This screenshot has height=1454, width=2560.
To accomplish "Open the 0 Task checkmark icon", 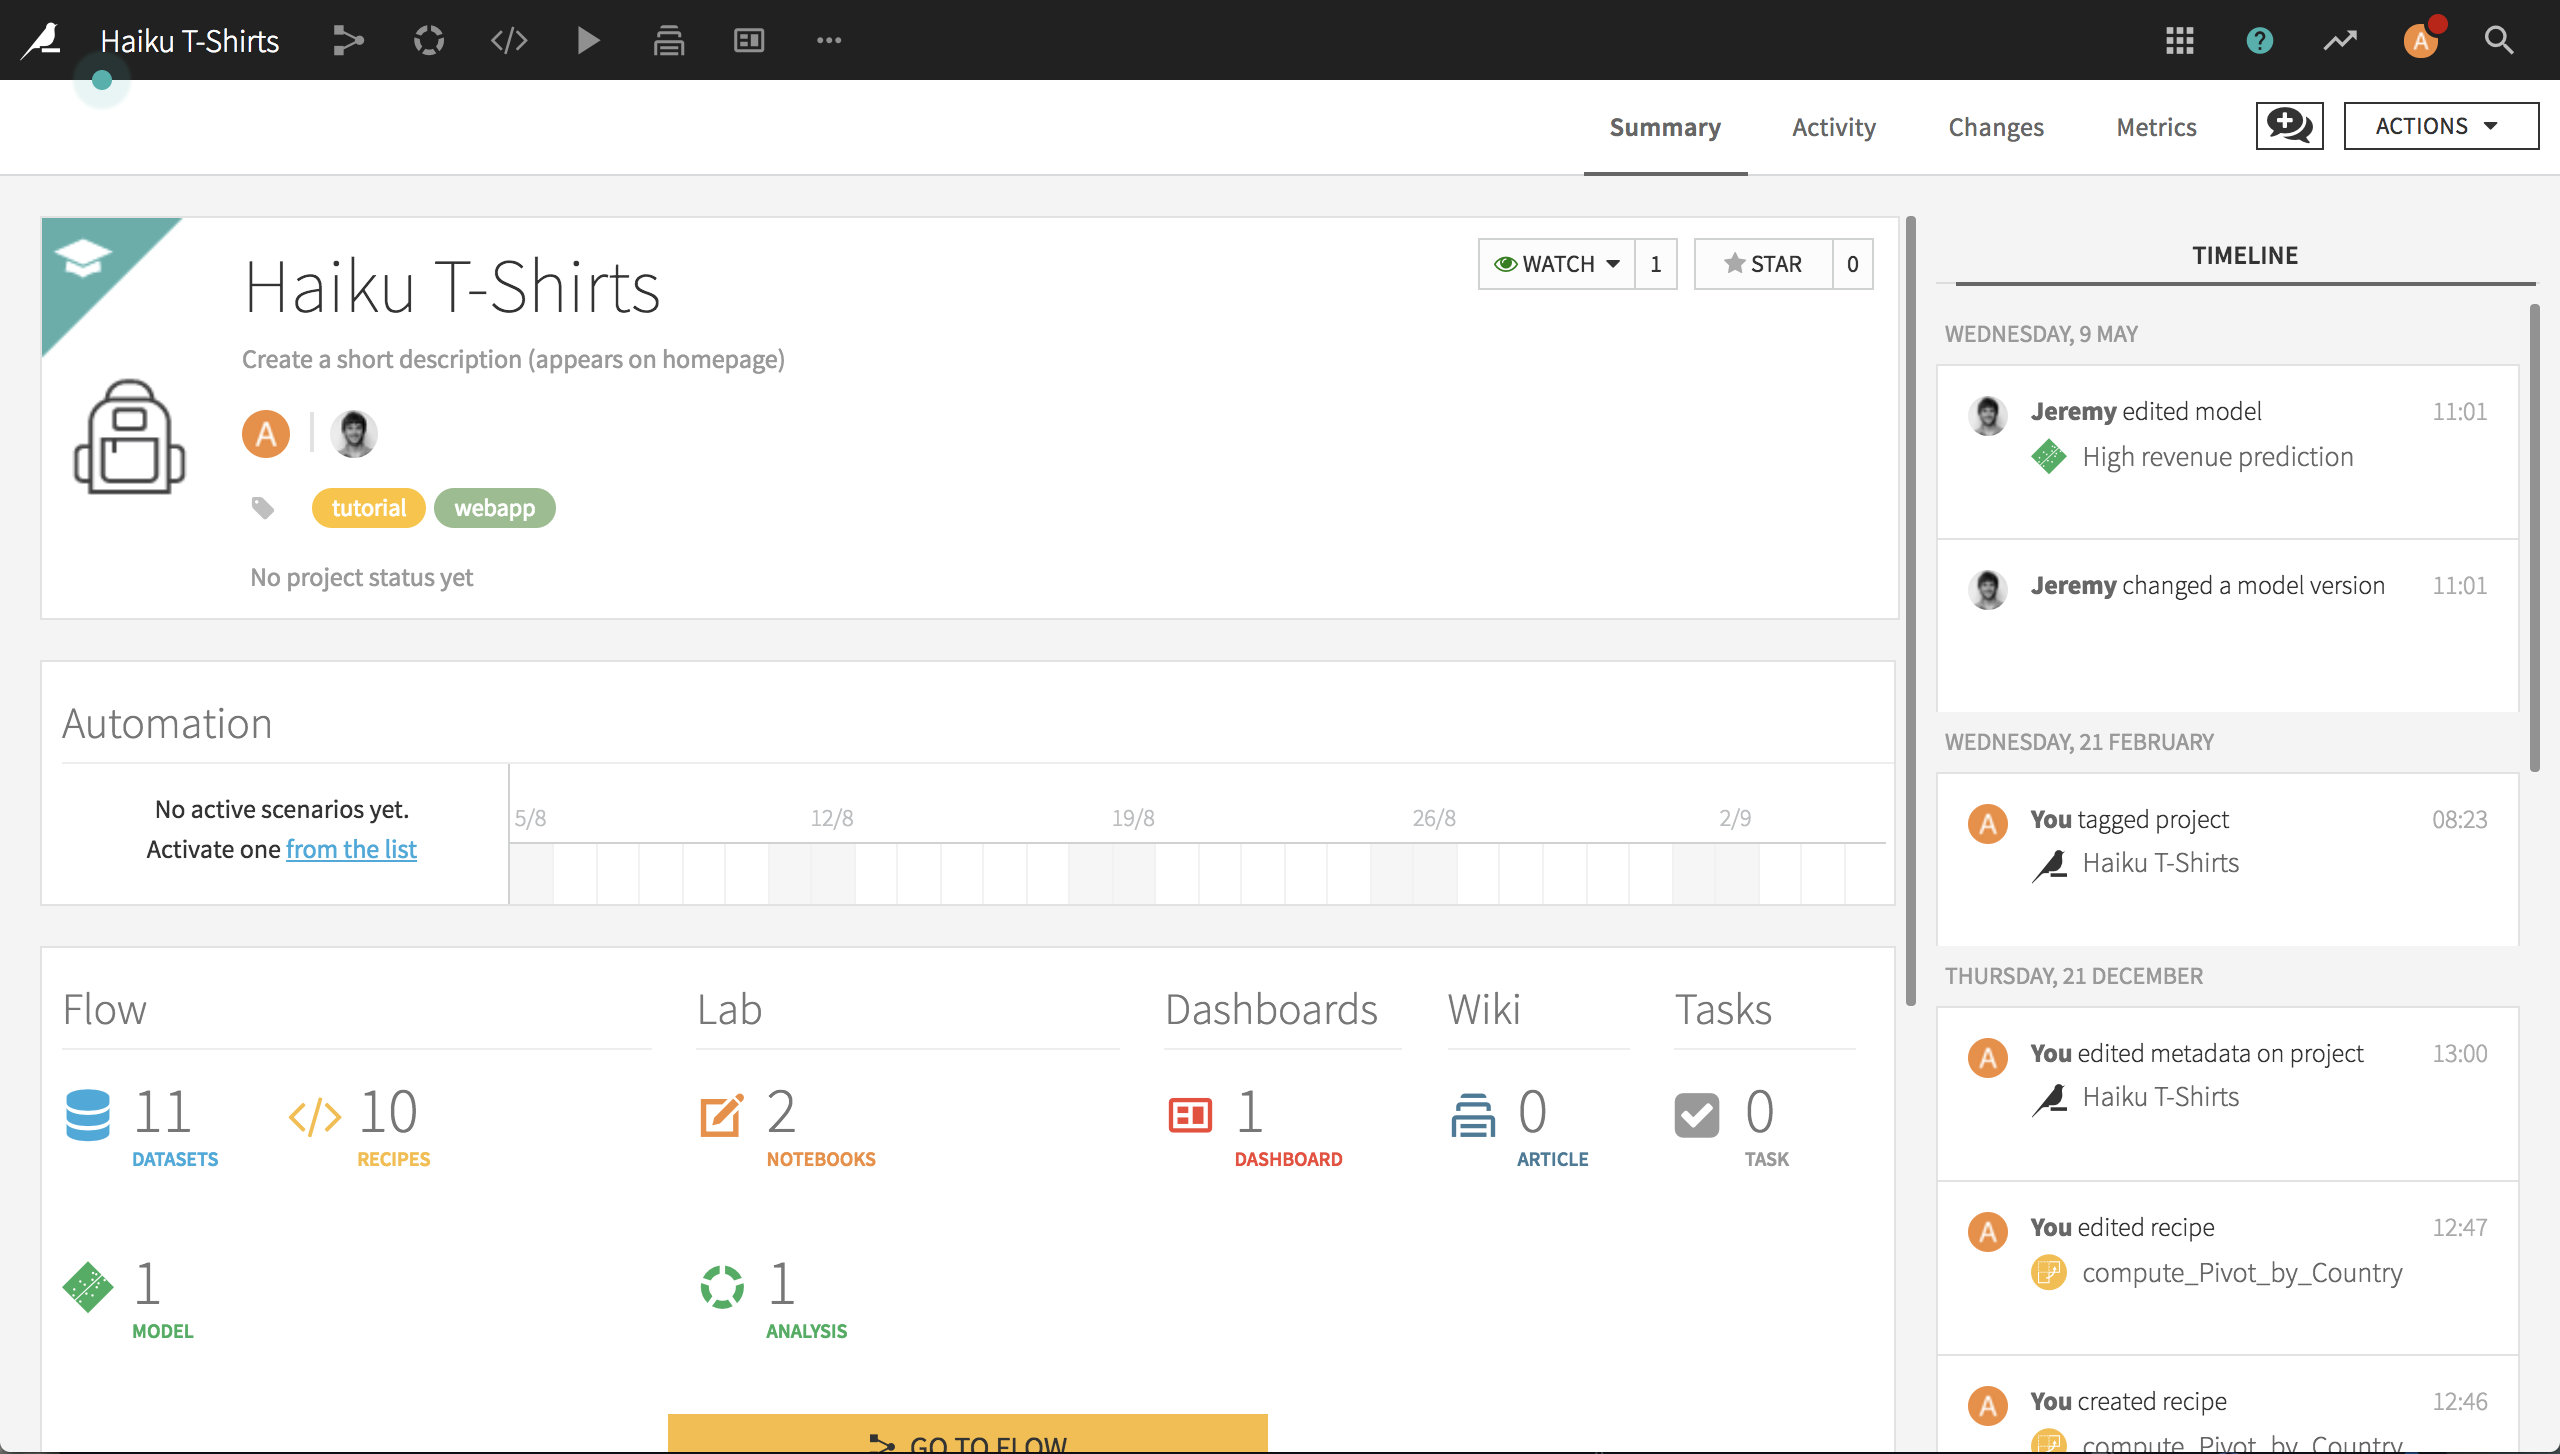I will pos(1697,1115).
